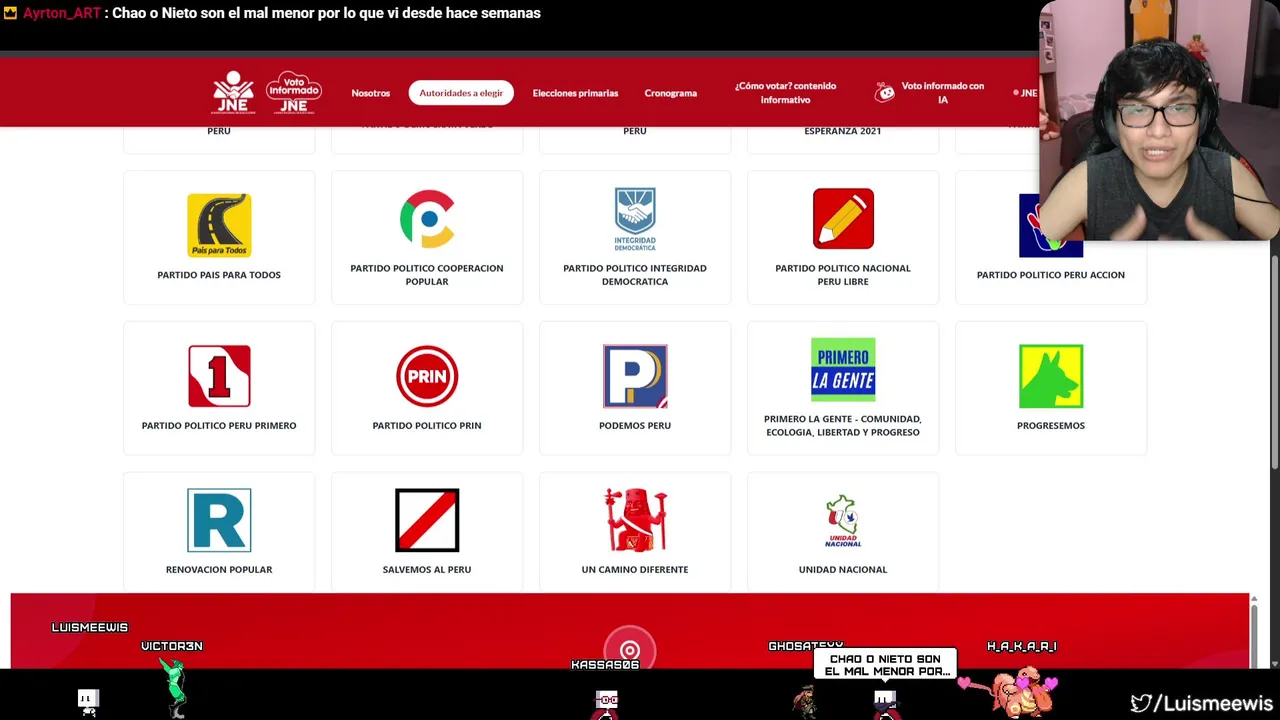1280x720 pixels.
Task: Select the PODEMOS PERU text
Action: pos(635,426)
